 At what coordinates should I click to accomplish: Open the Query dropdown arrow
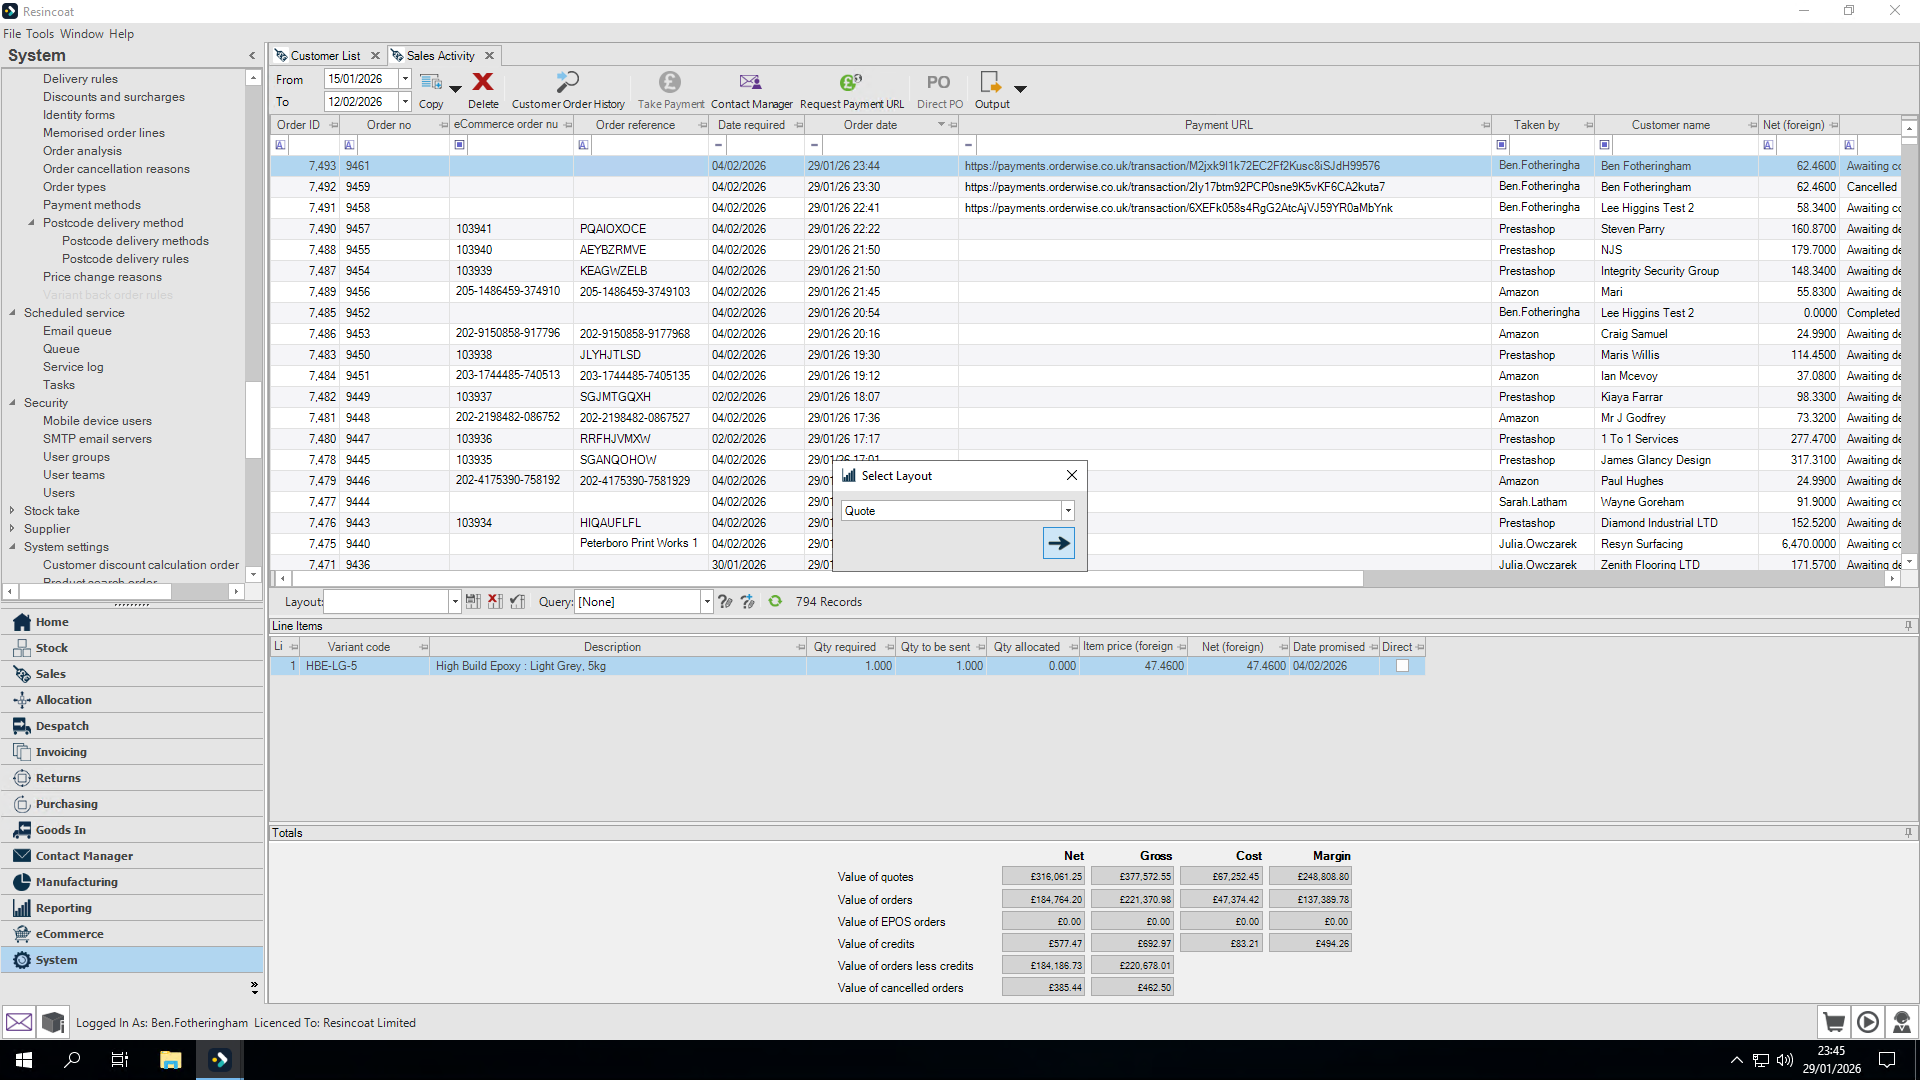[x=706, y=602]
